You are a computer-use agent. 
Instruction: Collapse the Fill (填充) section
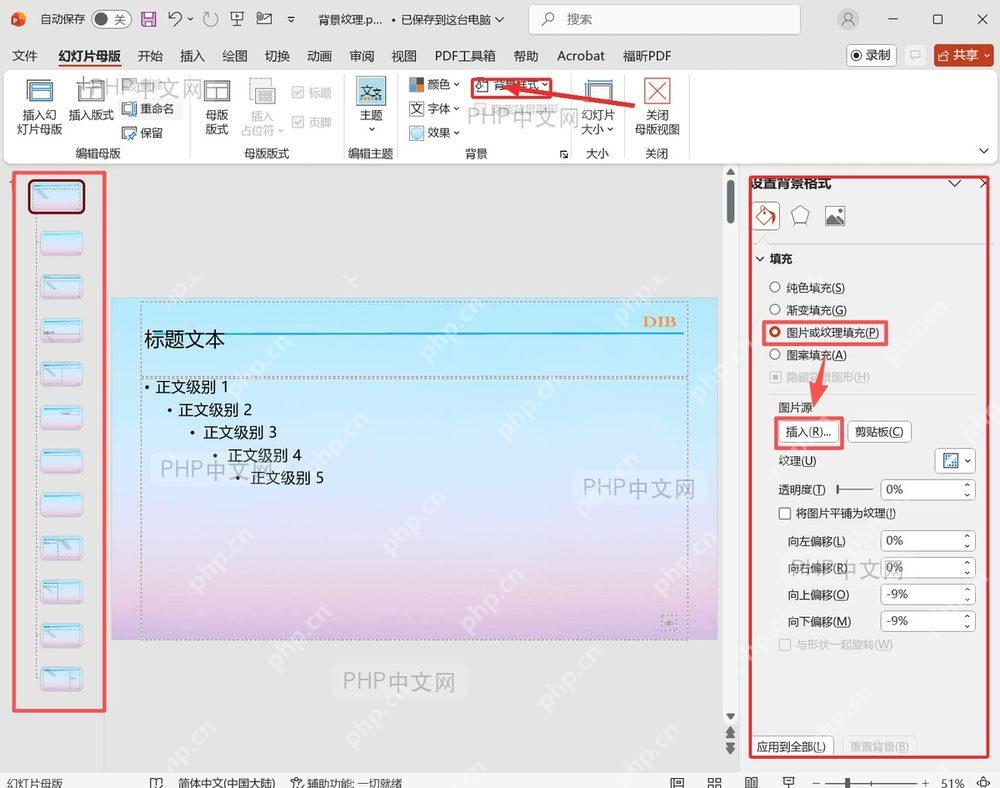click(760, 259)
